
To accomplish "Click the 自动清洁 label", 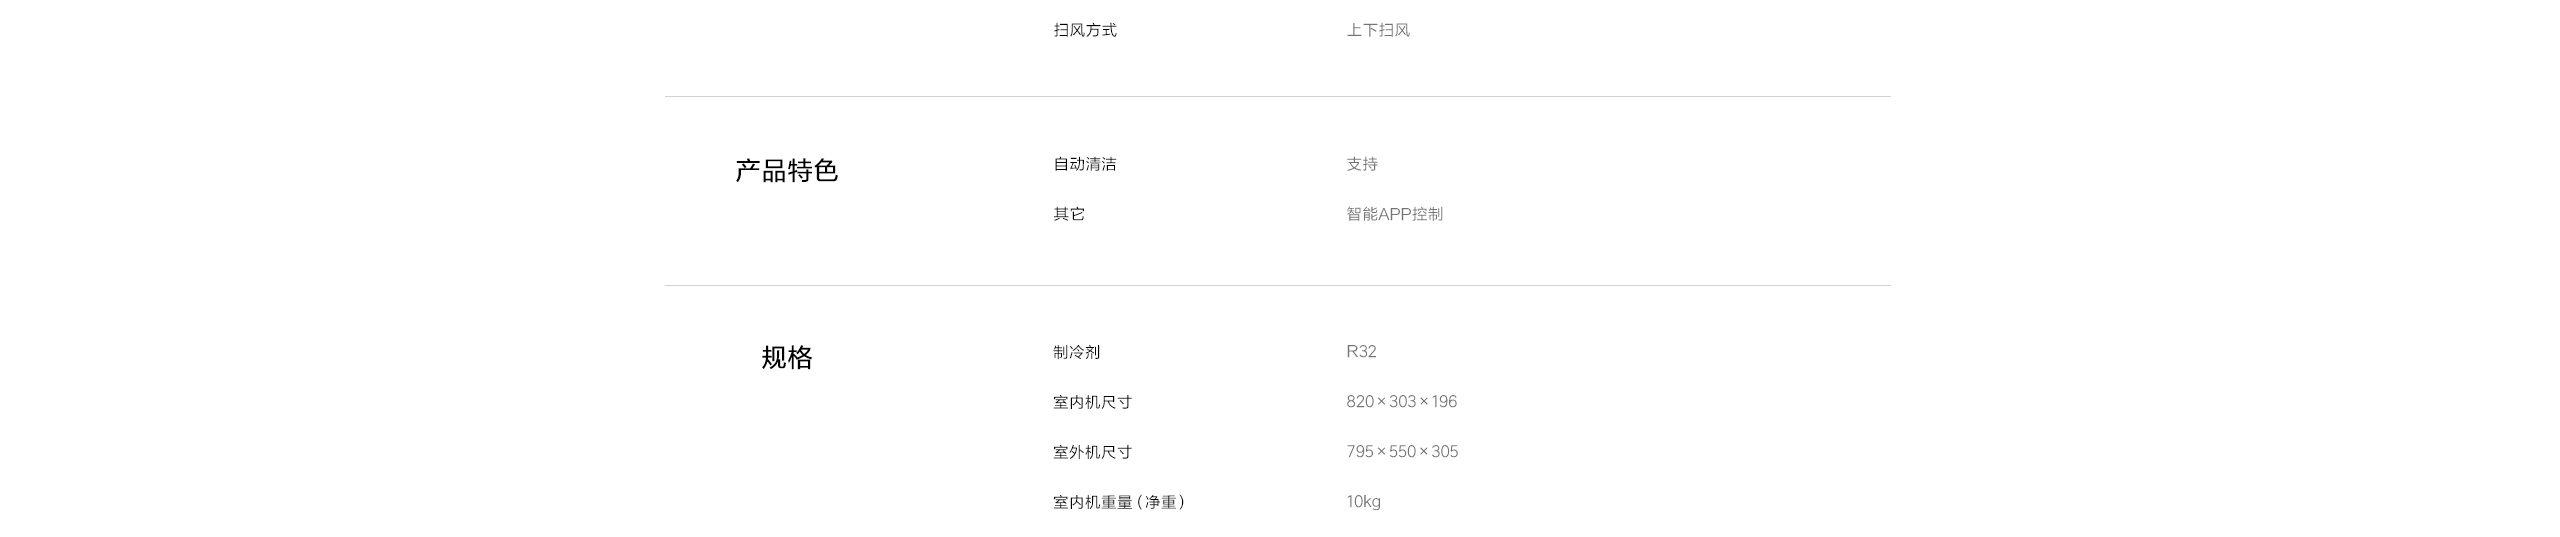I will (1084, 164).
